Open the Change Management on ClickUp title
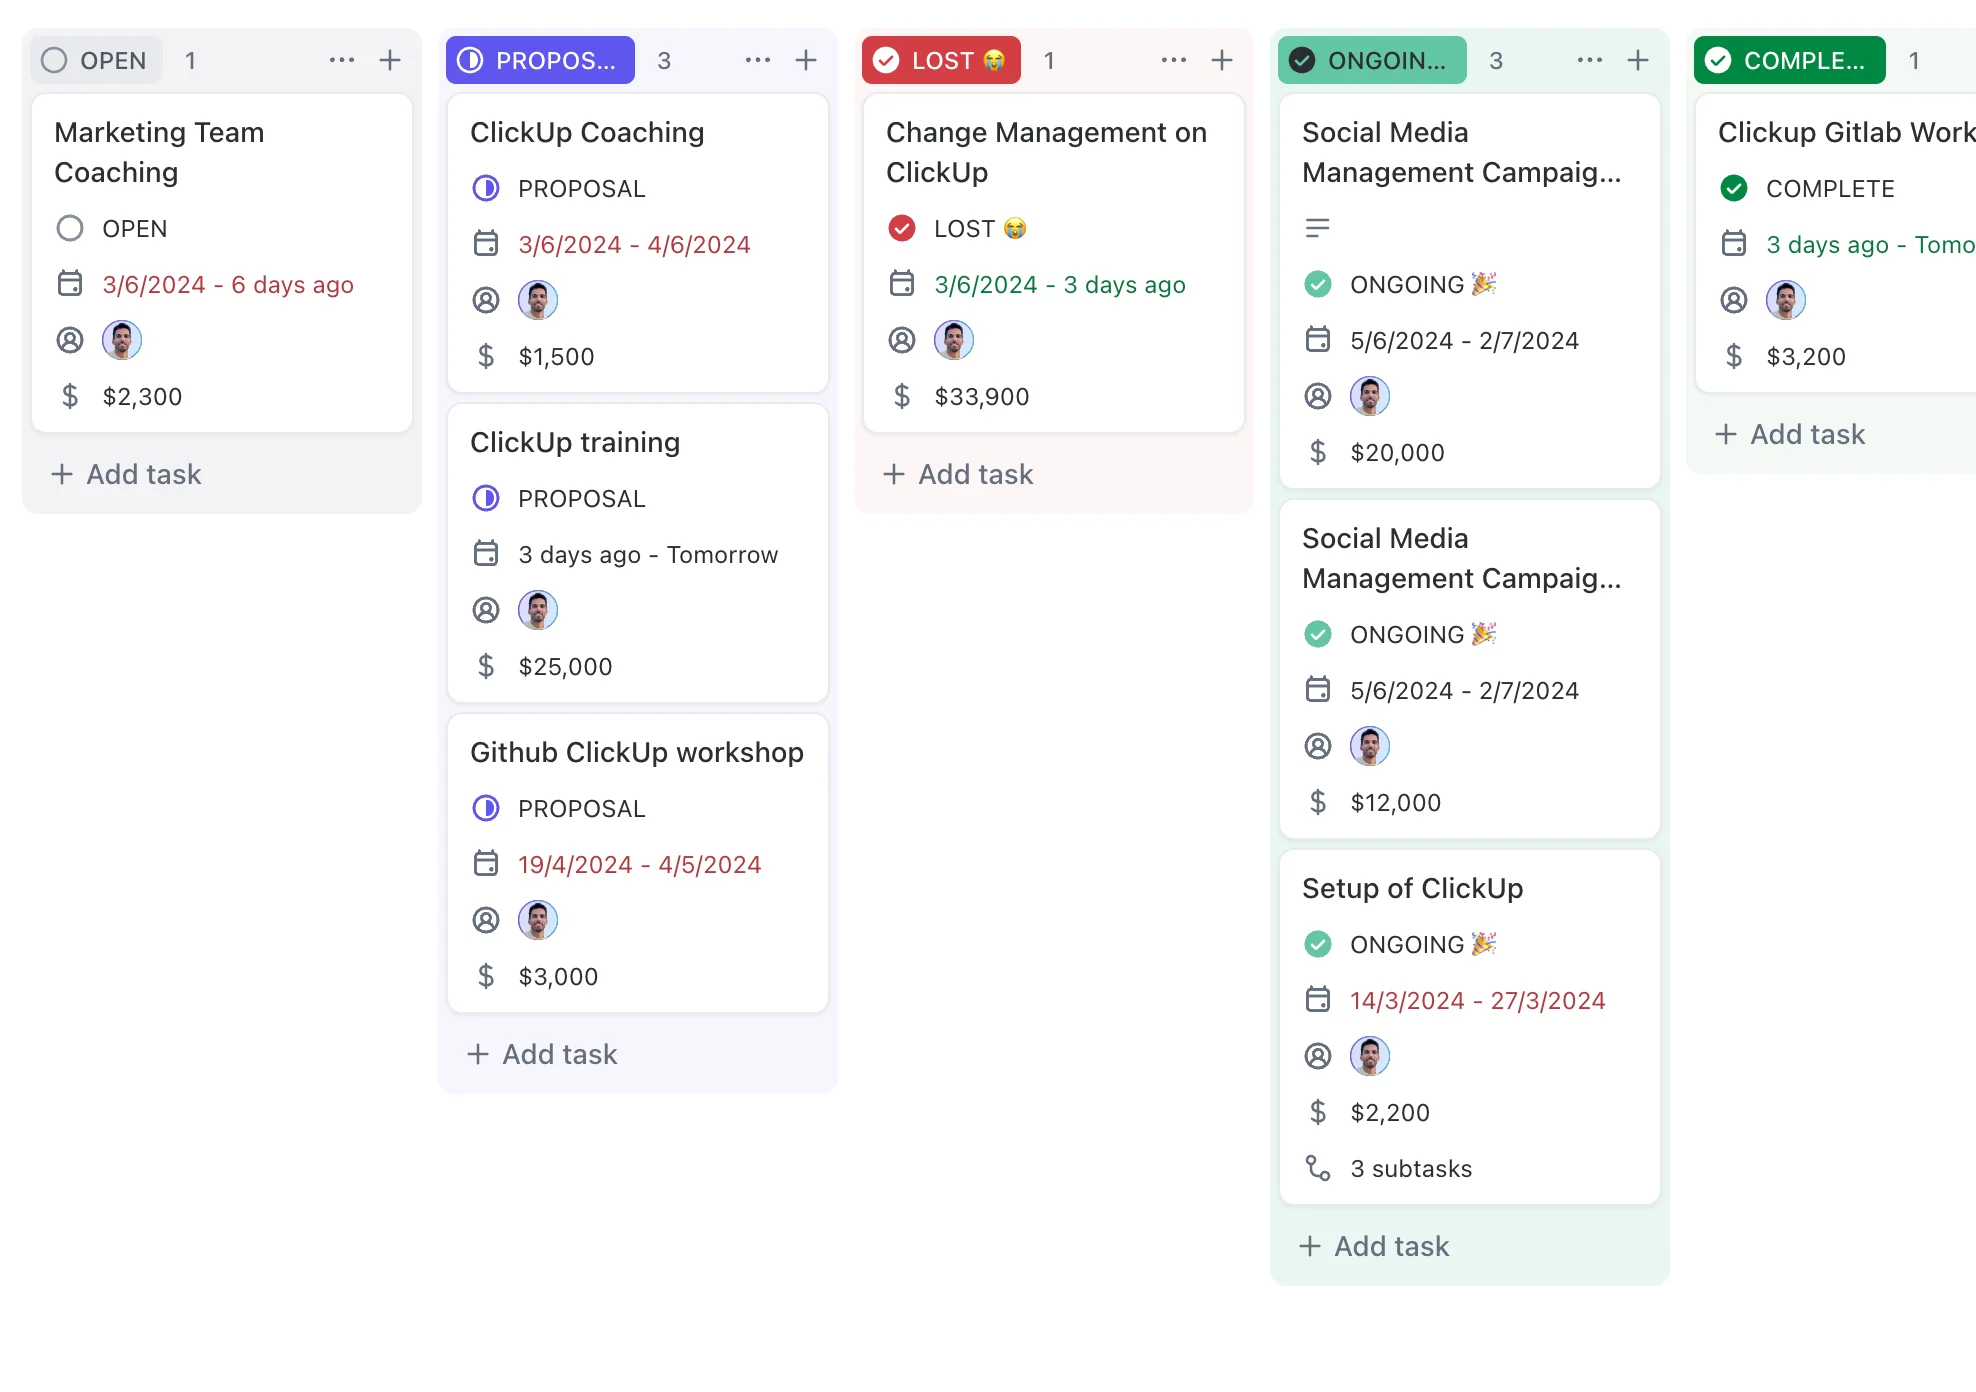1976x1392 pixels. point(1046,152)
